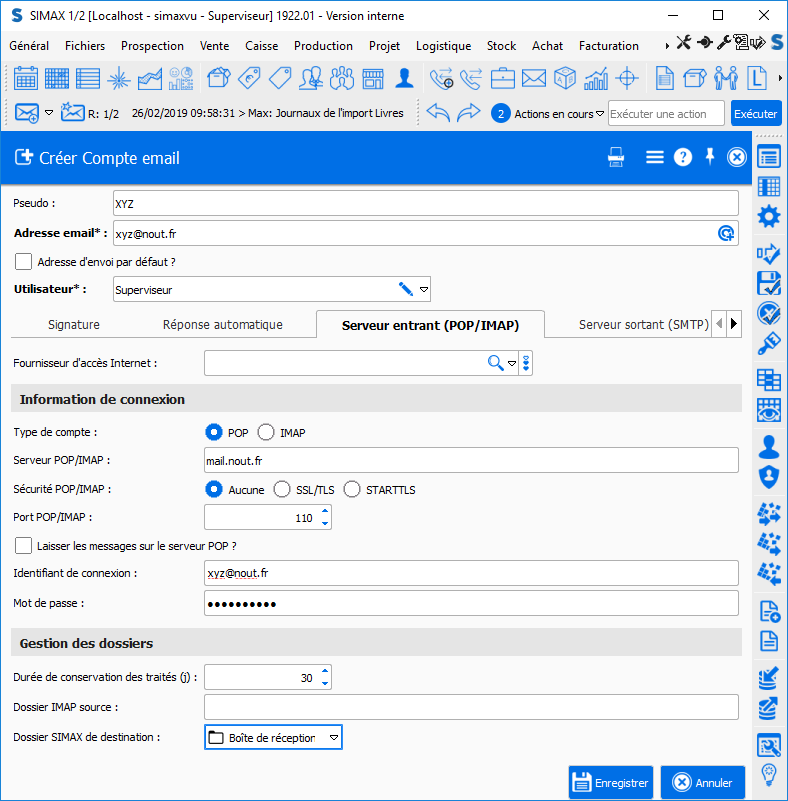Open the hamburger menu in form header

click(654, 157)
